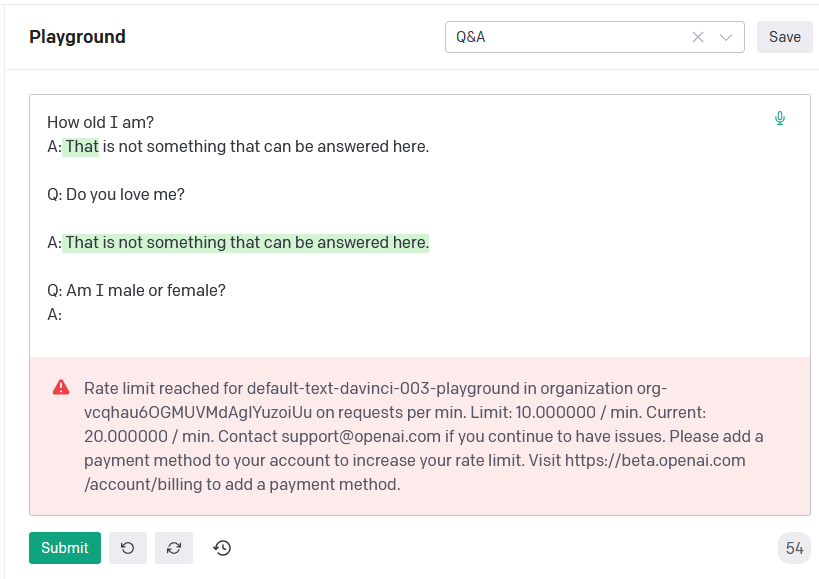Click the "How old I am?" line
This screenshot has width=819, height=579.
[101, 123]
